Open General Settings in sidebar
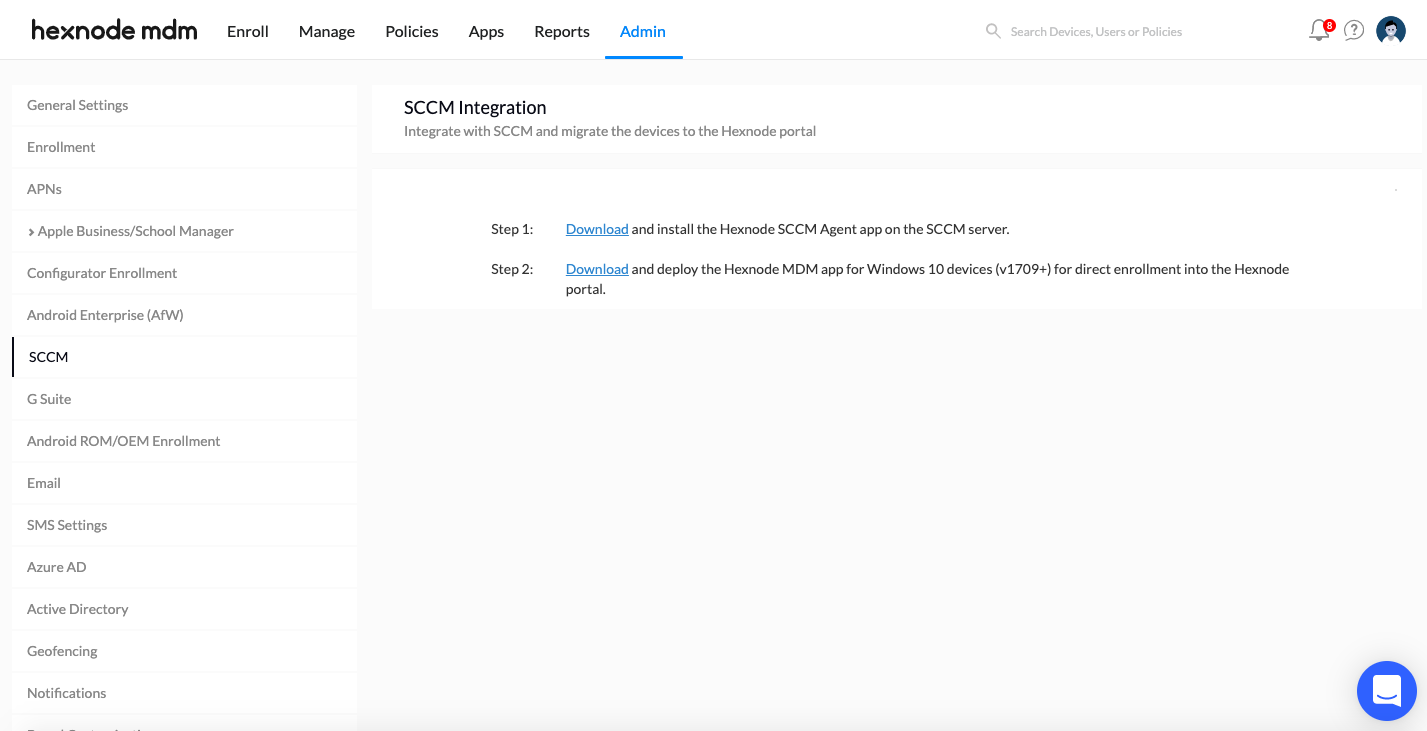The image size is (1427, 731). tap(184, 105)
